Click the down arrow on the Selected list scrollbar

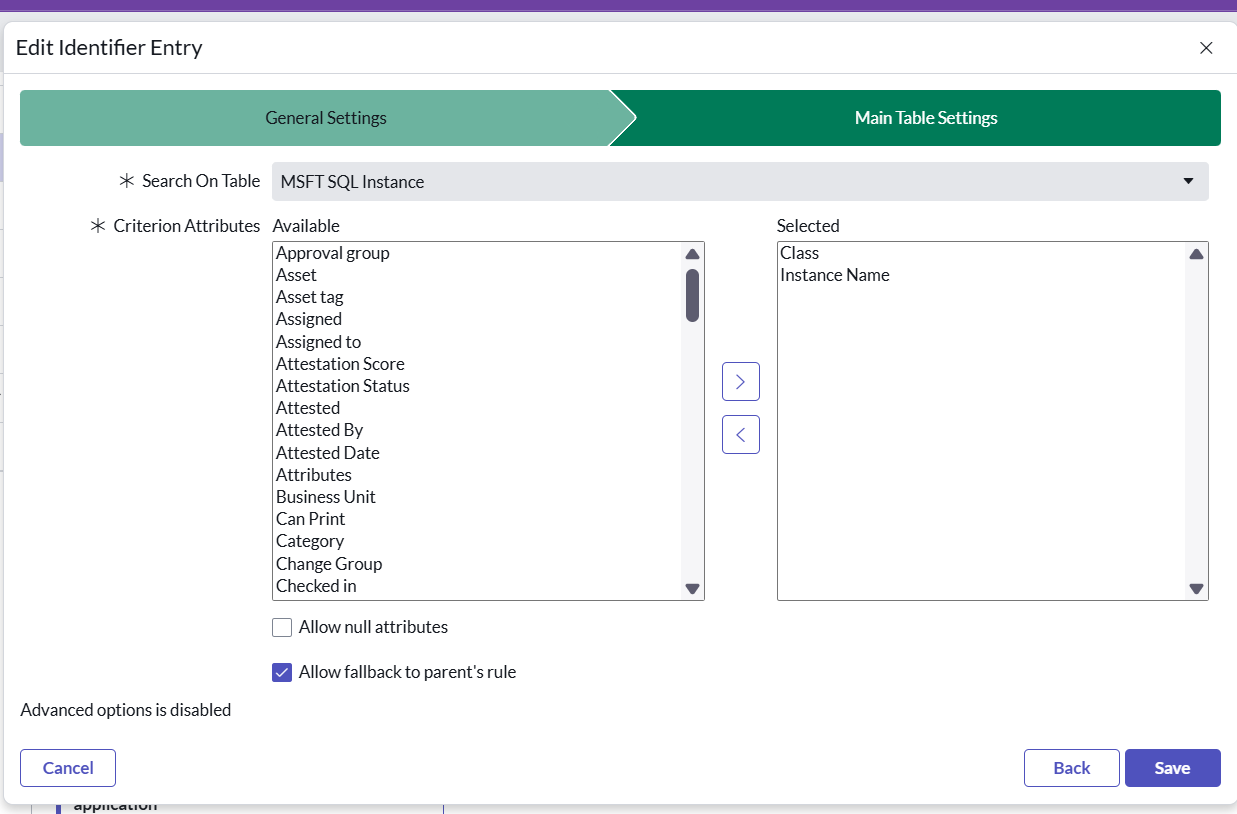click(x=1196, y=589)
